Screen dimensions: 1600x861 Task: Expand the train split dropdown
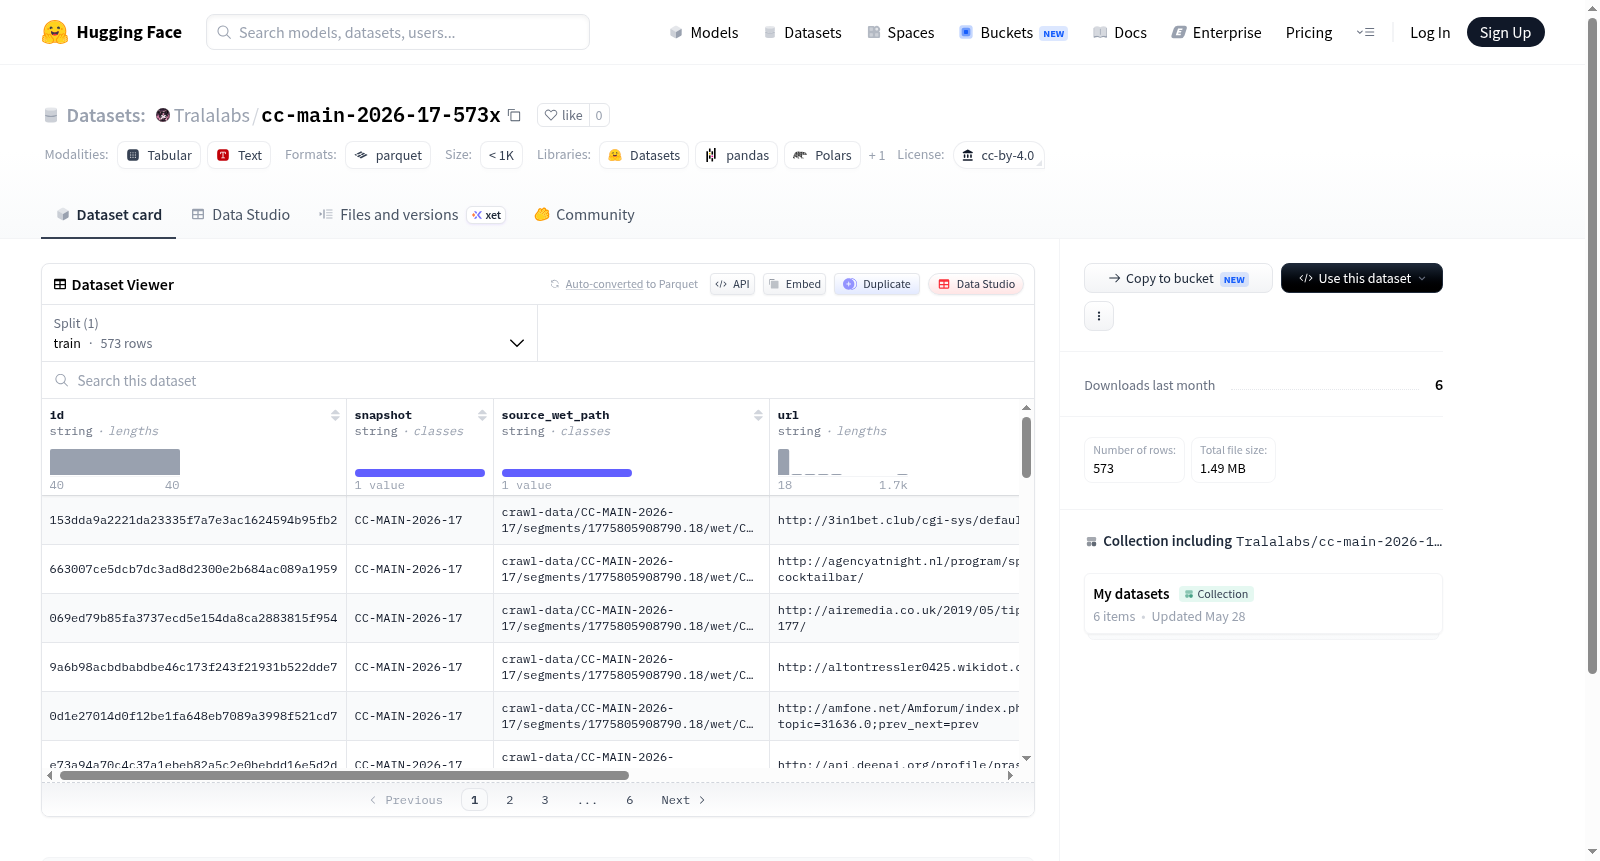click(289, 333)
